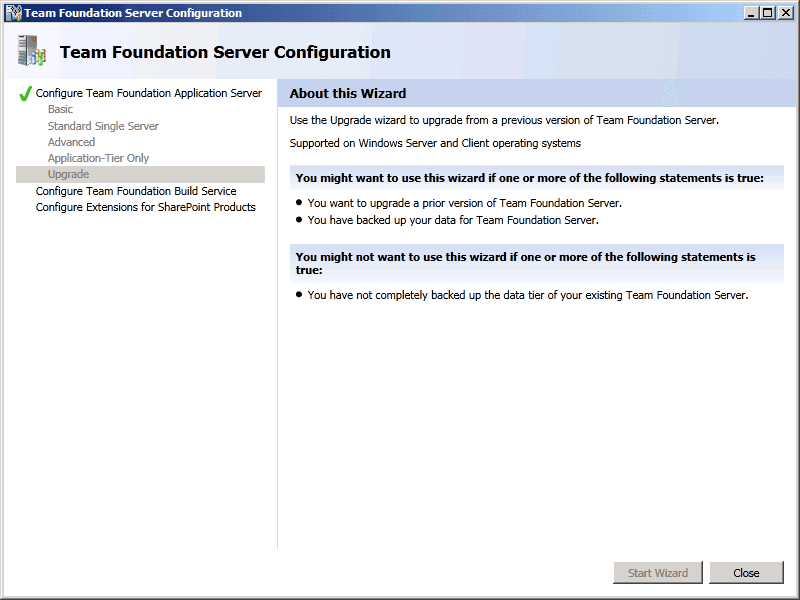Click the window title bar text
800x600 pixels.
[133, 13]
